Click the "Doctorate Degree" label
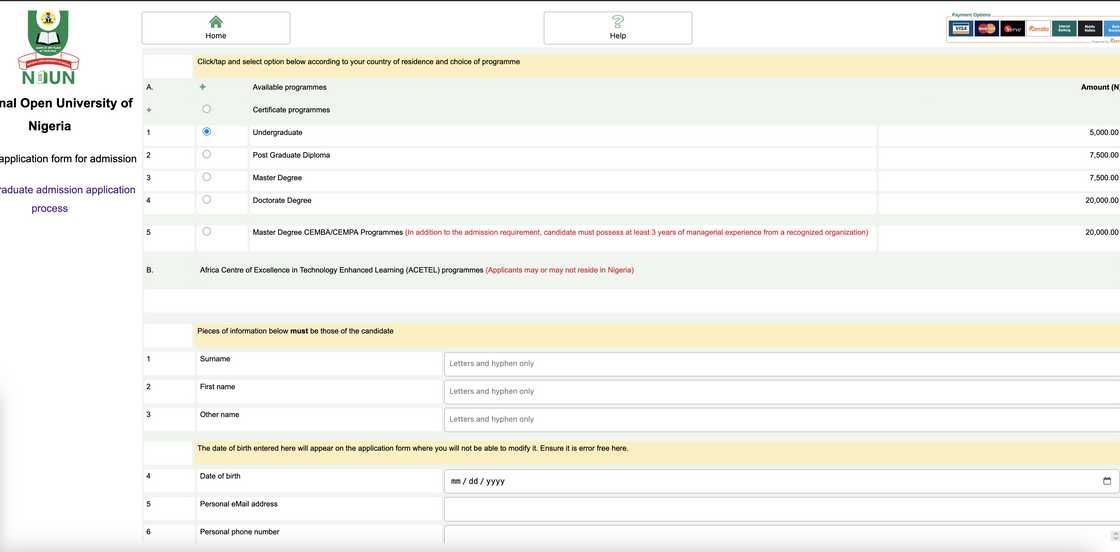Image resolution: width=1120 pixels, height=552 pixels. 282,200
